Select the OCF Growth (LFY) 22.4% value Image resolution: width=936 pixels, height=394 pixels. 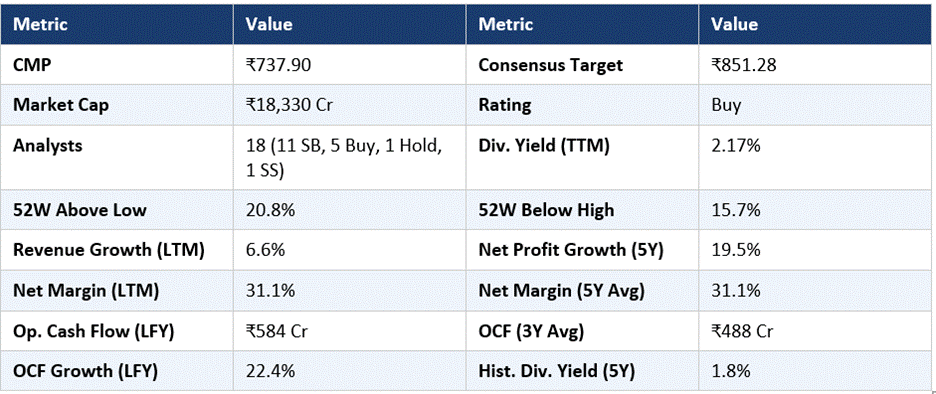[x=270, y=371]
